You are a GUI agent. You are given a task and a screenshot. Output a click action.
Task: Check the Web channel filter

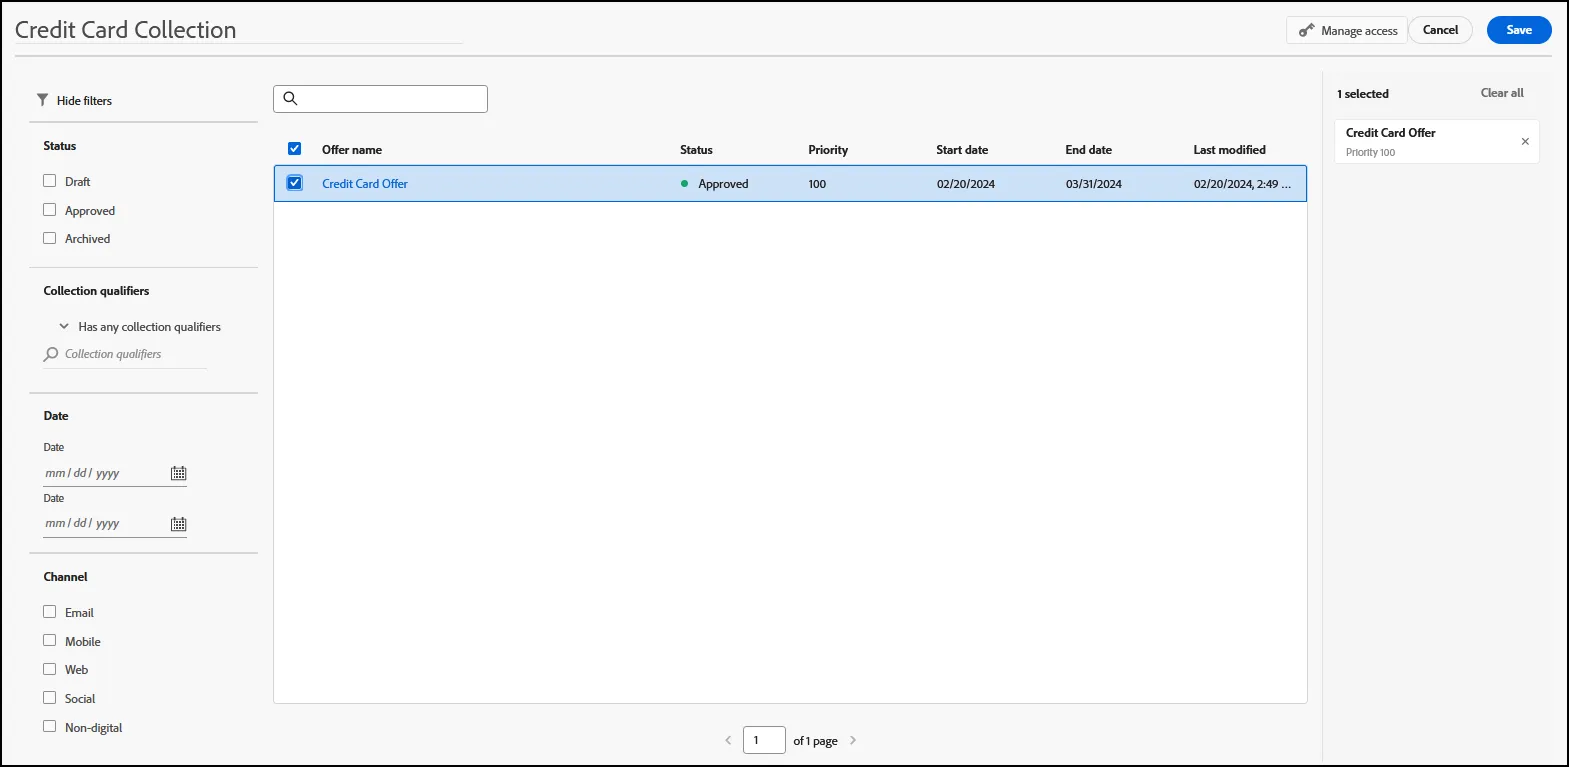point(49,669)
